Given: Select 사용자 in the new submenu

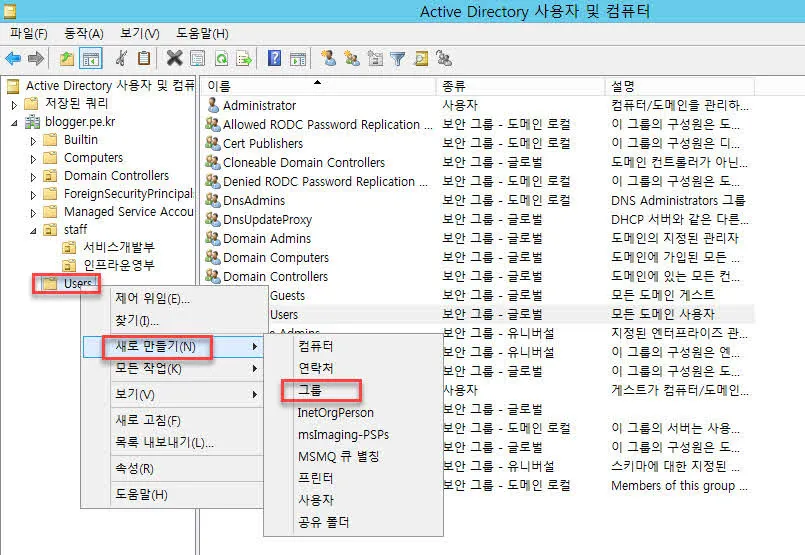Looking at the screenshot, I should 315,500.
